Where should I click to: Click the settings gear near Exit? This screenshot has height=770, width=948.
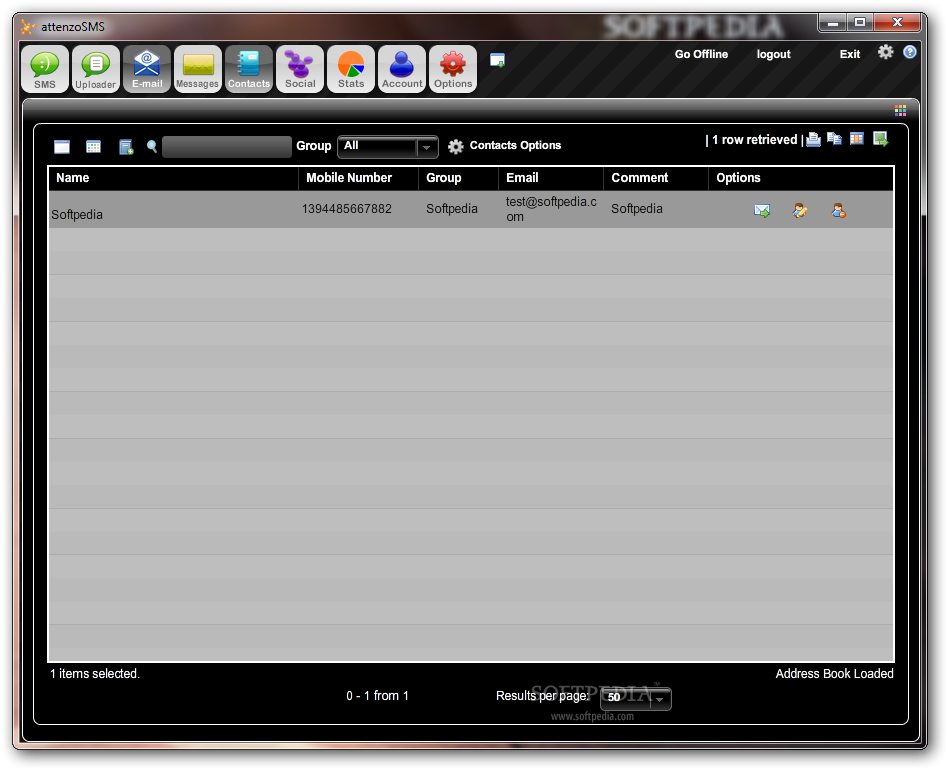tap(886, 52)
